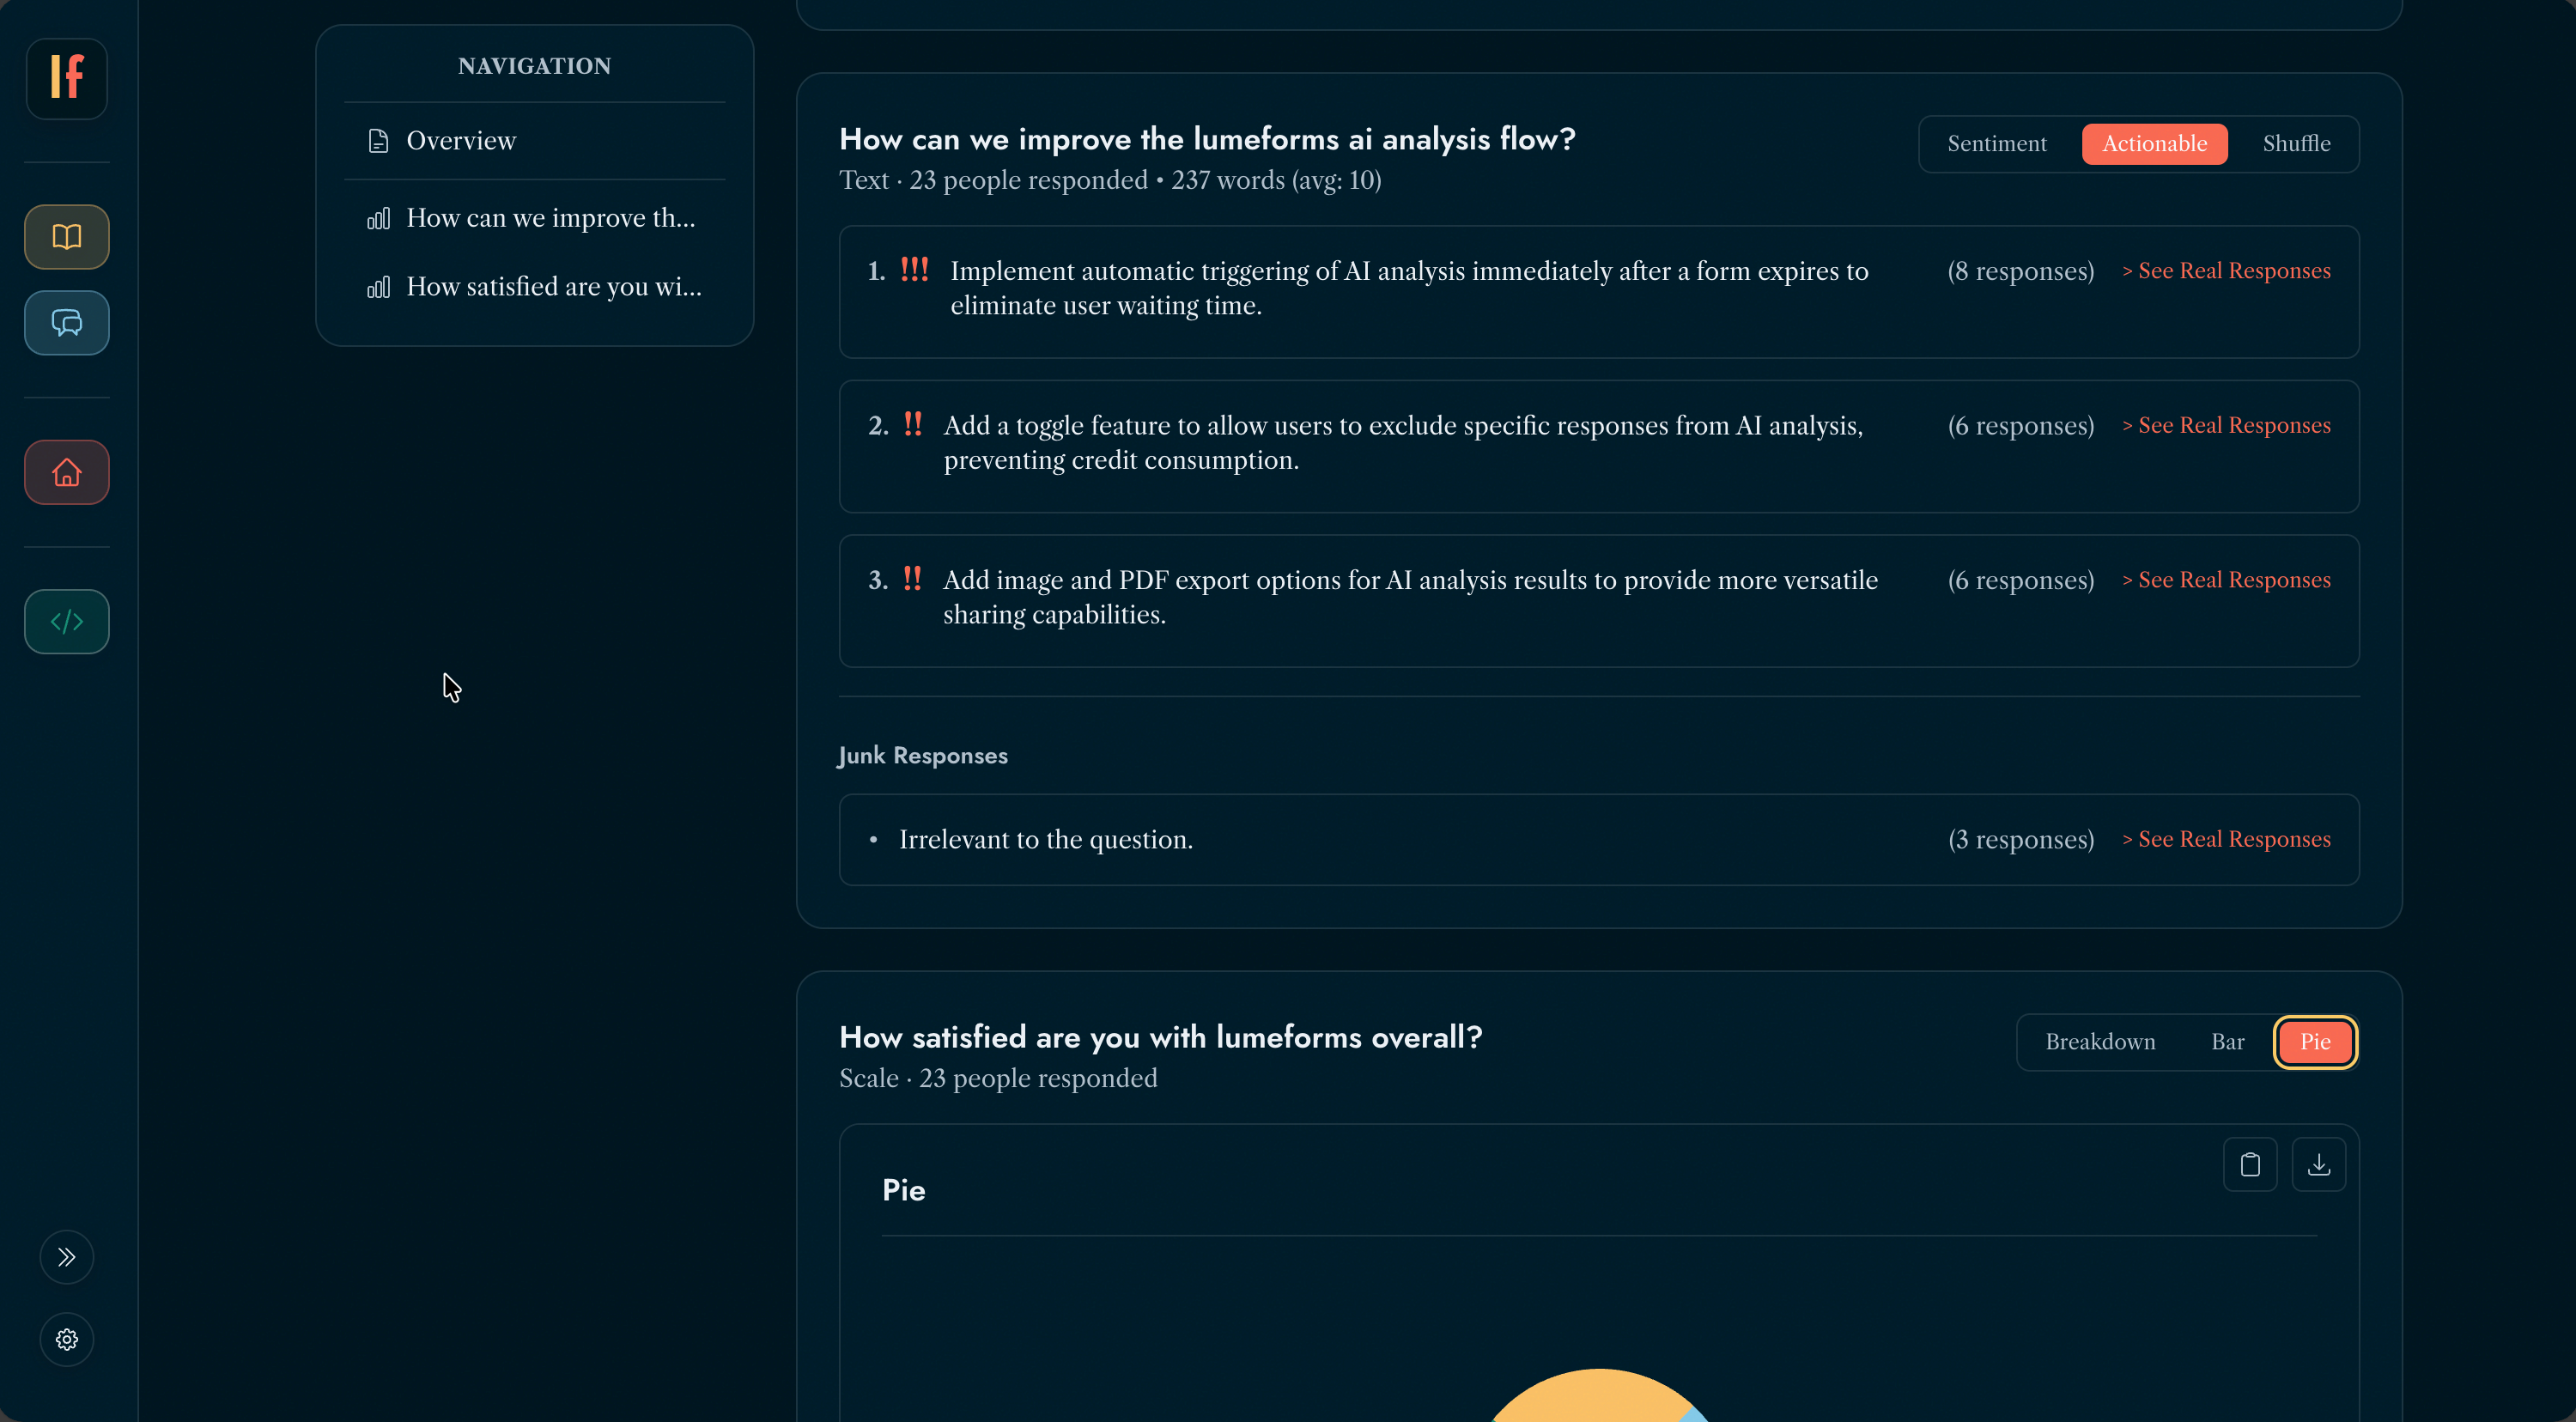Expand See Real Responses for toggle feature suggestion

(2226, 425)
